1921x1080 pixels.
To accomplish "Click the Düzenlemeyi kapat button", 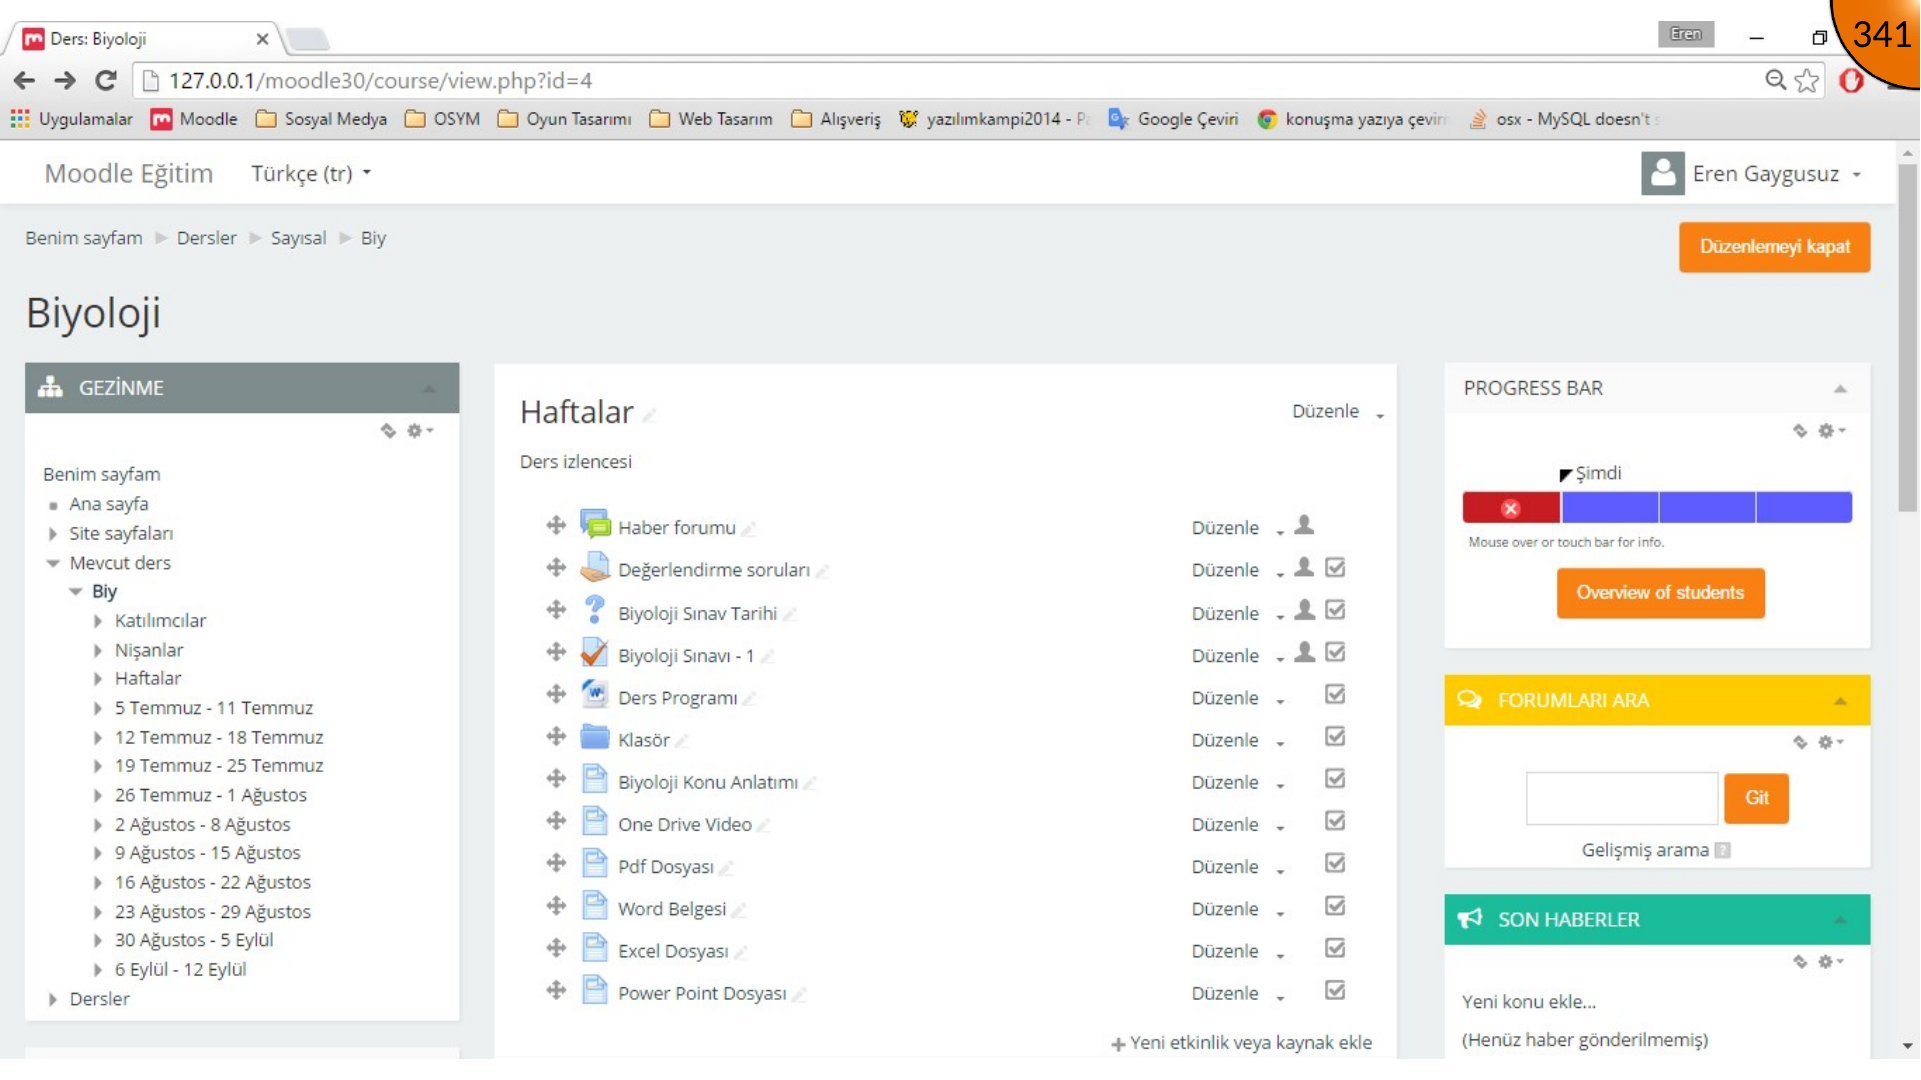I will tap(1775, 247).
